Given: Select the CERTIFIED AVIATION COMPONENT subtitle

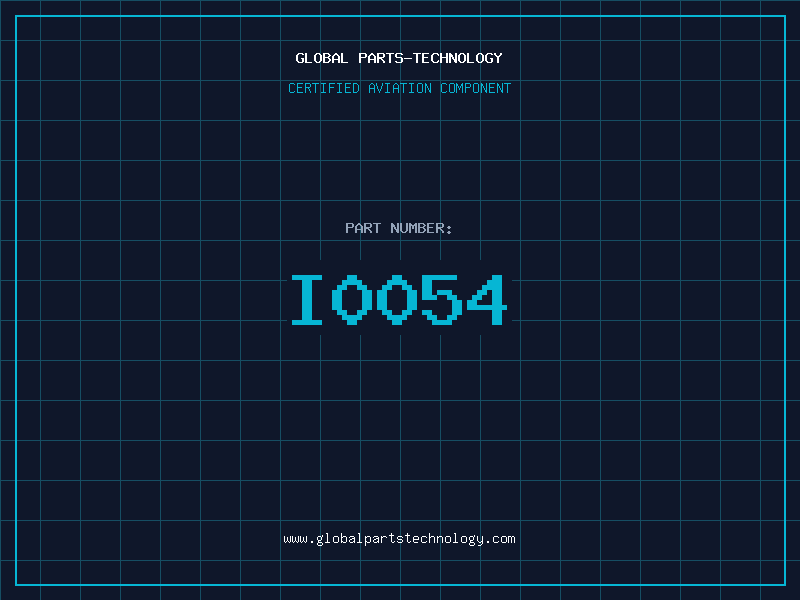Looking at the screenshot, I should point(399,88).
